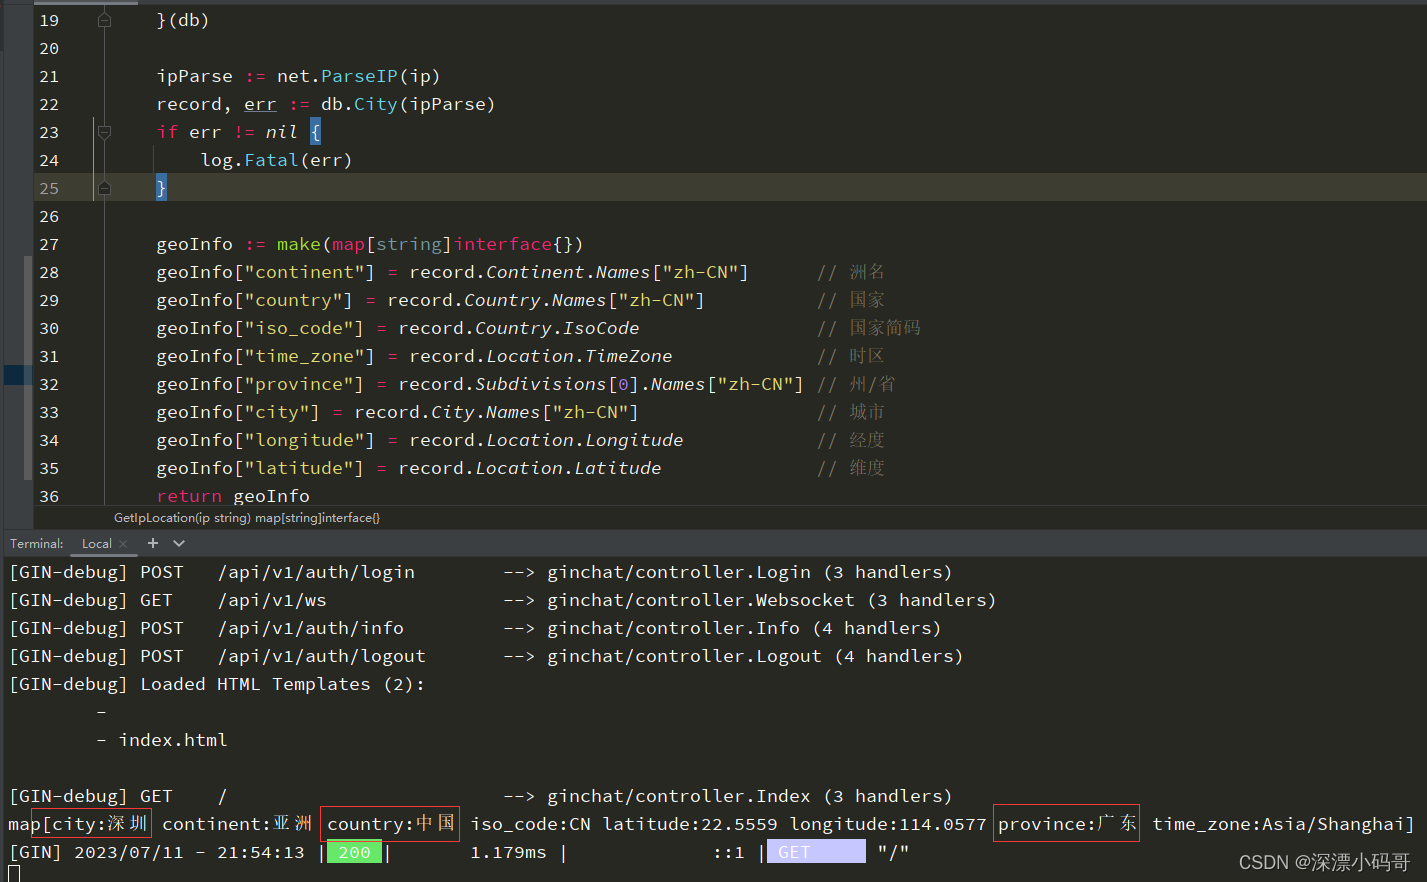Viewport: 1427px width, 882px height.
Task: Click the terminal tabs chevron icon
Action: pyautogui.click(x=176, y=543)
